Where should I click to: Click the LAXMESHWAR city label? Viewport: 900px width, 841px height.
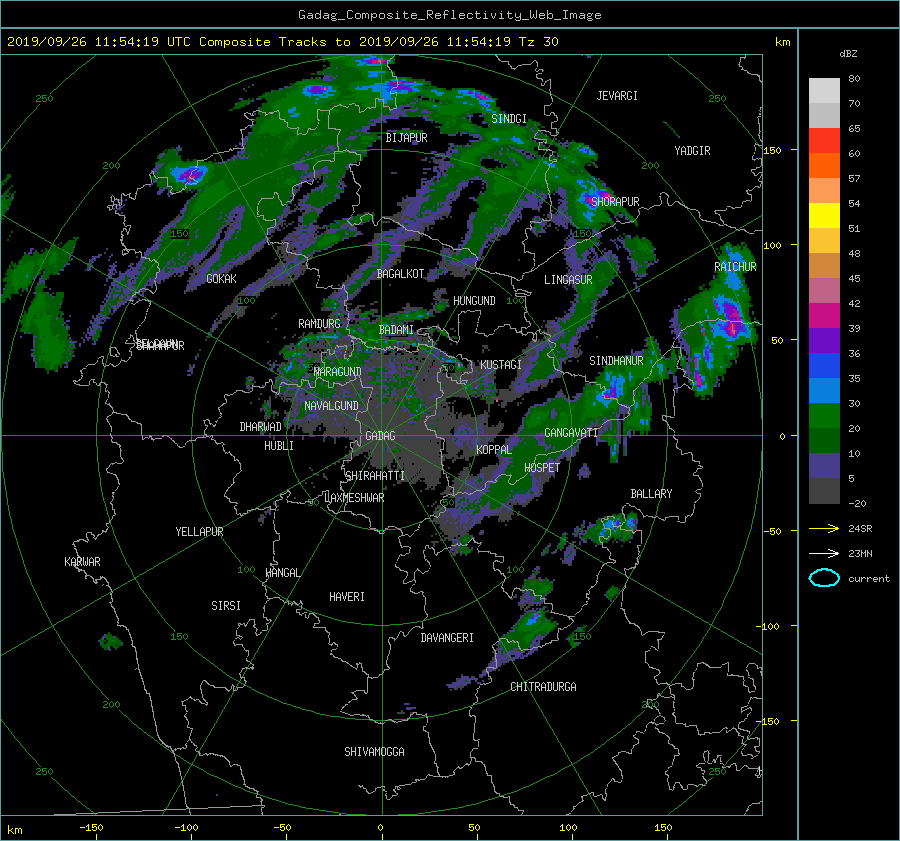click(354, 498)
